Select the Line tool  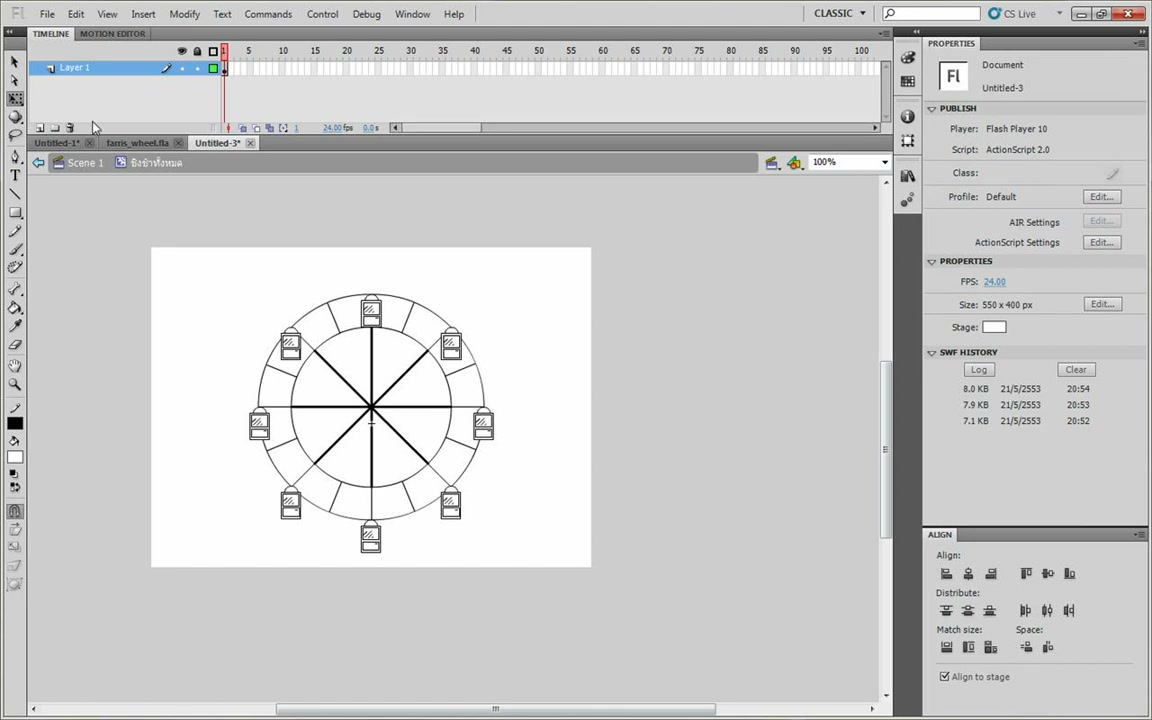point(15,194)
